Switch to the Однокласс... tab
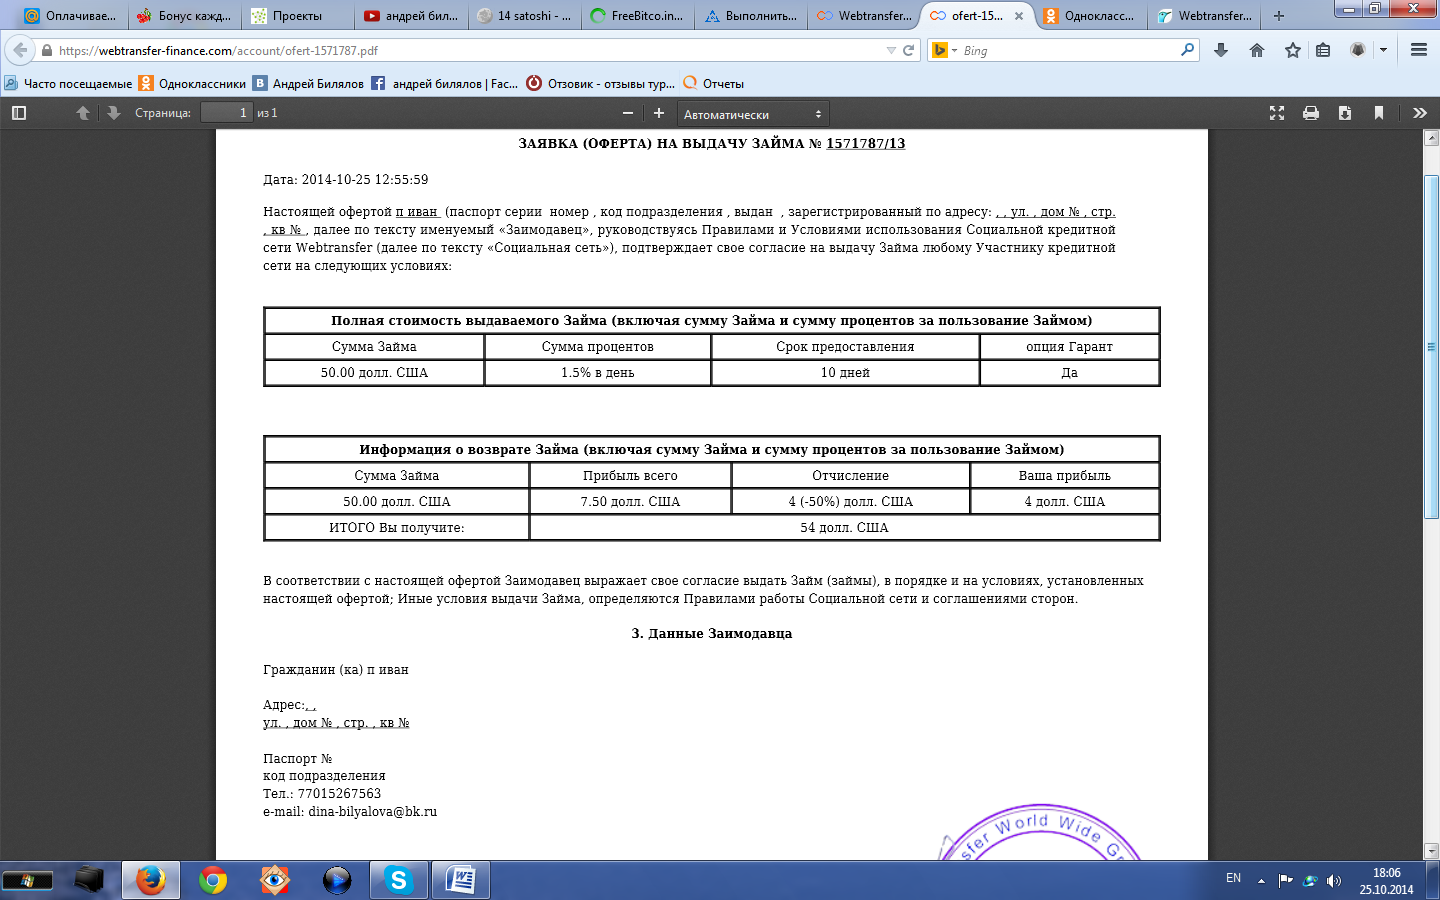 click(x=1090, y=16)
